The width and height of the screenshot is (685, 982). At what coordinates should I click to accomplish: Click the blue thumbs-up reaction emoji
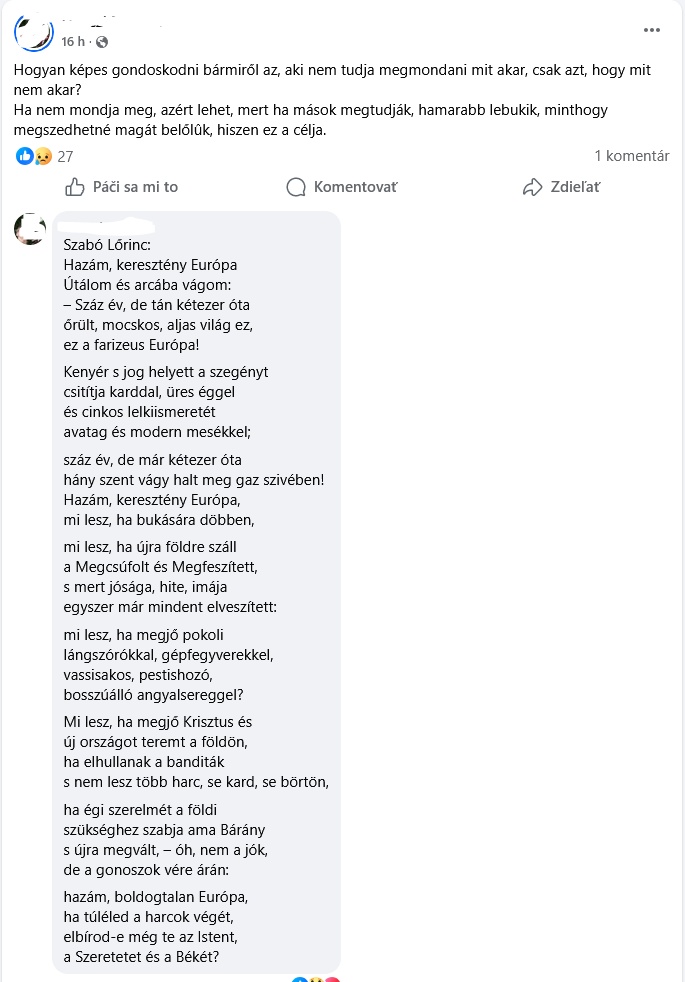coord(25,156)
